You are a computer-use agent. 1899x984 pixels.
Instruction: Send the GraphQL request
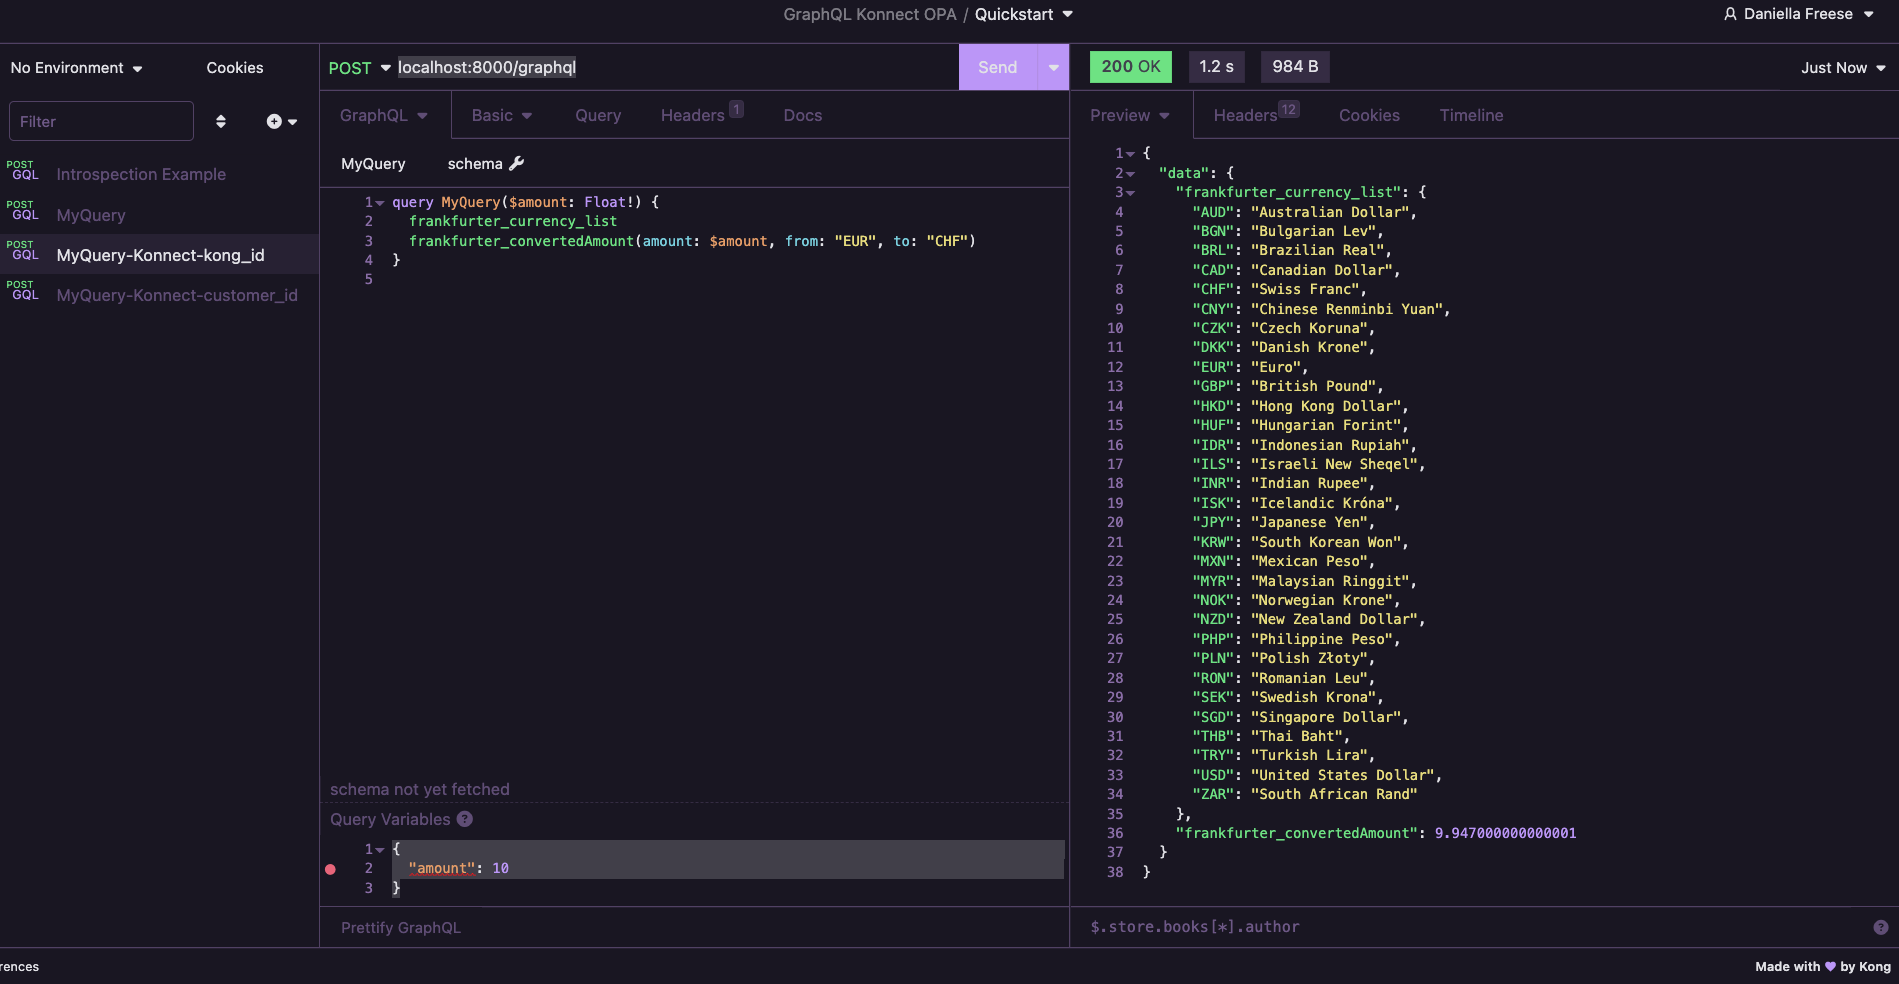tap(998, 67)
